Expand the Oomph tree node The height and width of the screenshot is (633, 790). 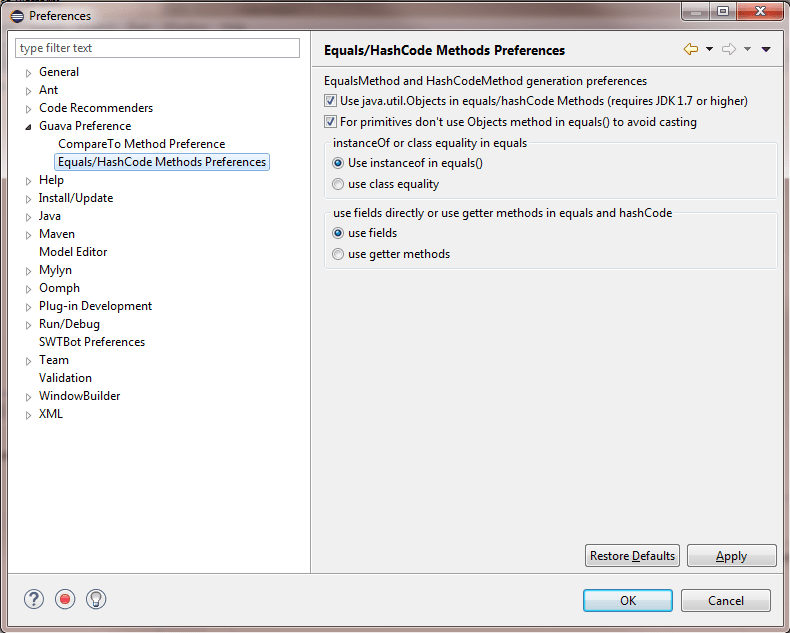click(x=29, y=289)
